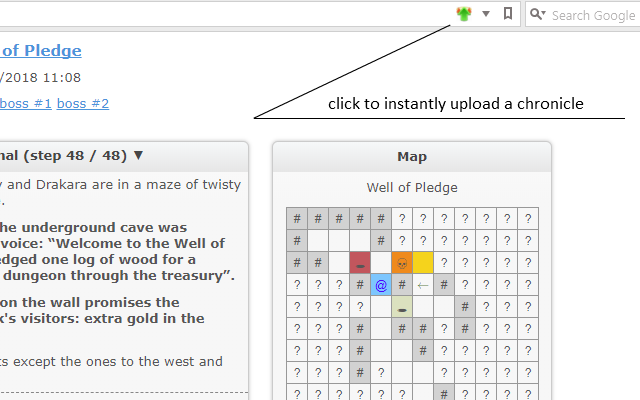Open the boss #1 link
Screen dimensions: 640x400
click(x=27, y=103)
